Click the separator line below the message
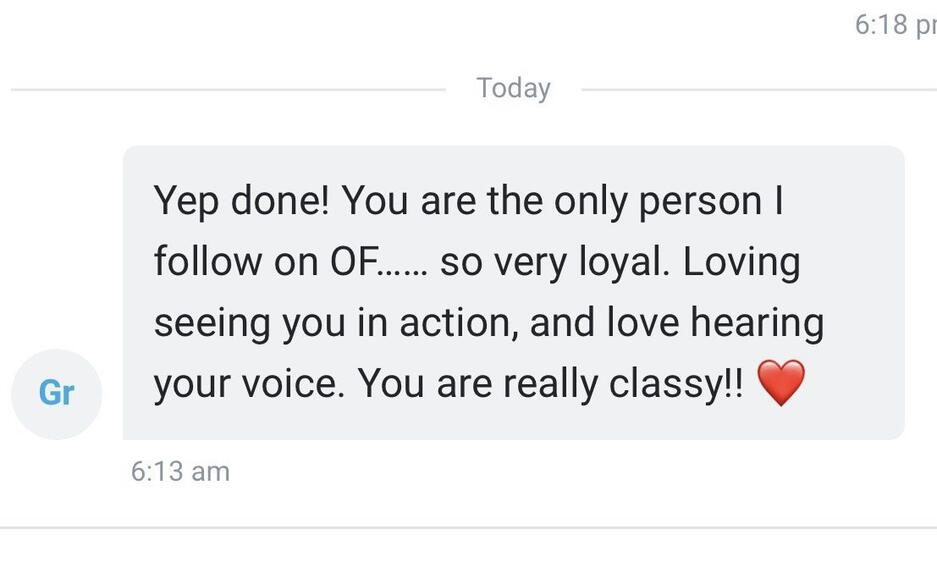 coord(468,527)
